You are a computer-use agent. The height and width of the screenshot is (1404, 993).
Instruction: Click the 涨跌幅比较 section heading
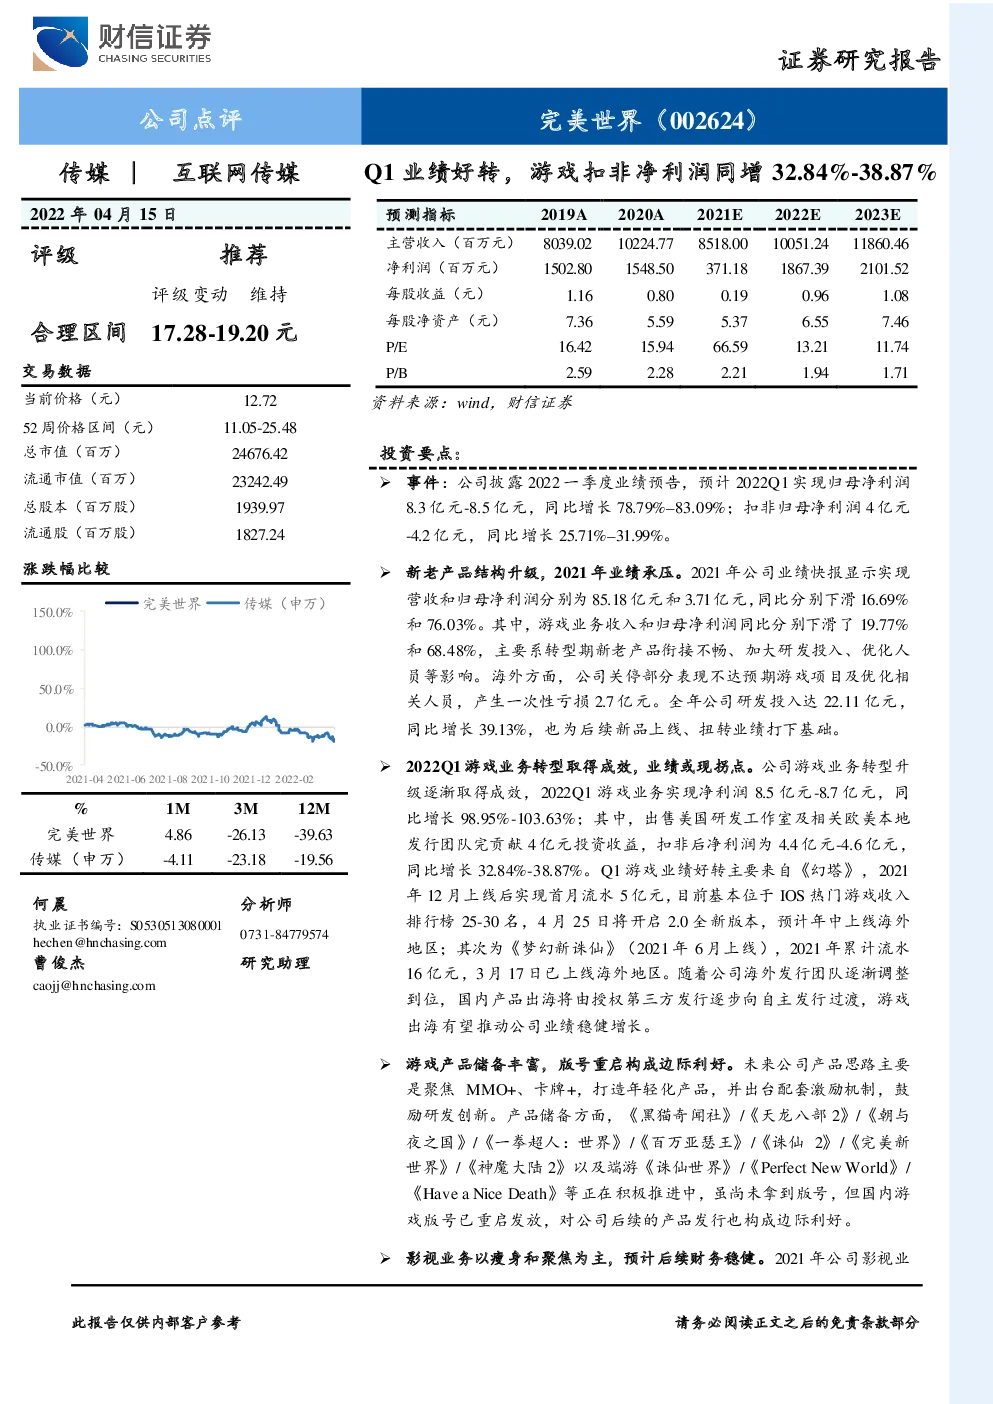click(66, 568)
